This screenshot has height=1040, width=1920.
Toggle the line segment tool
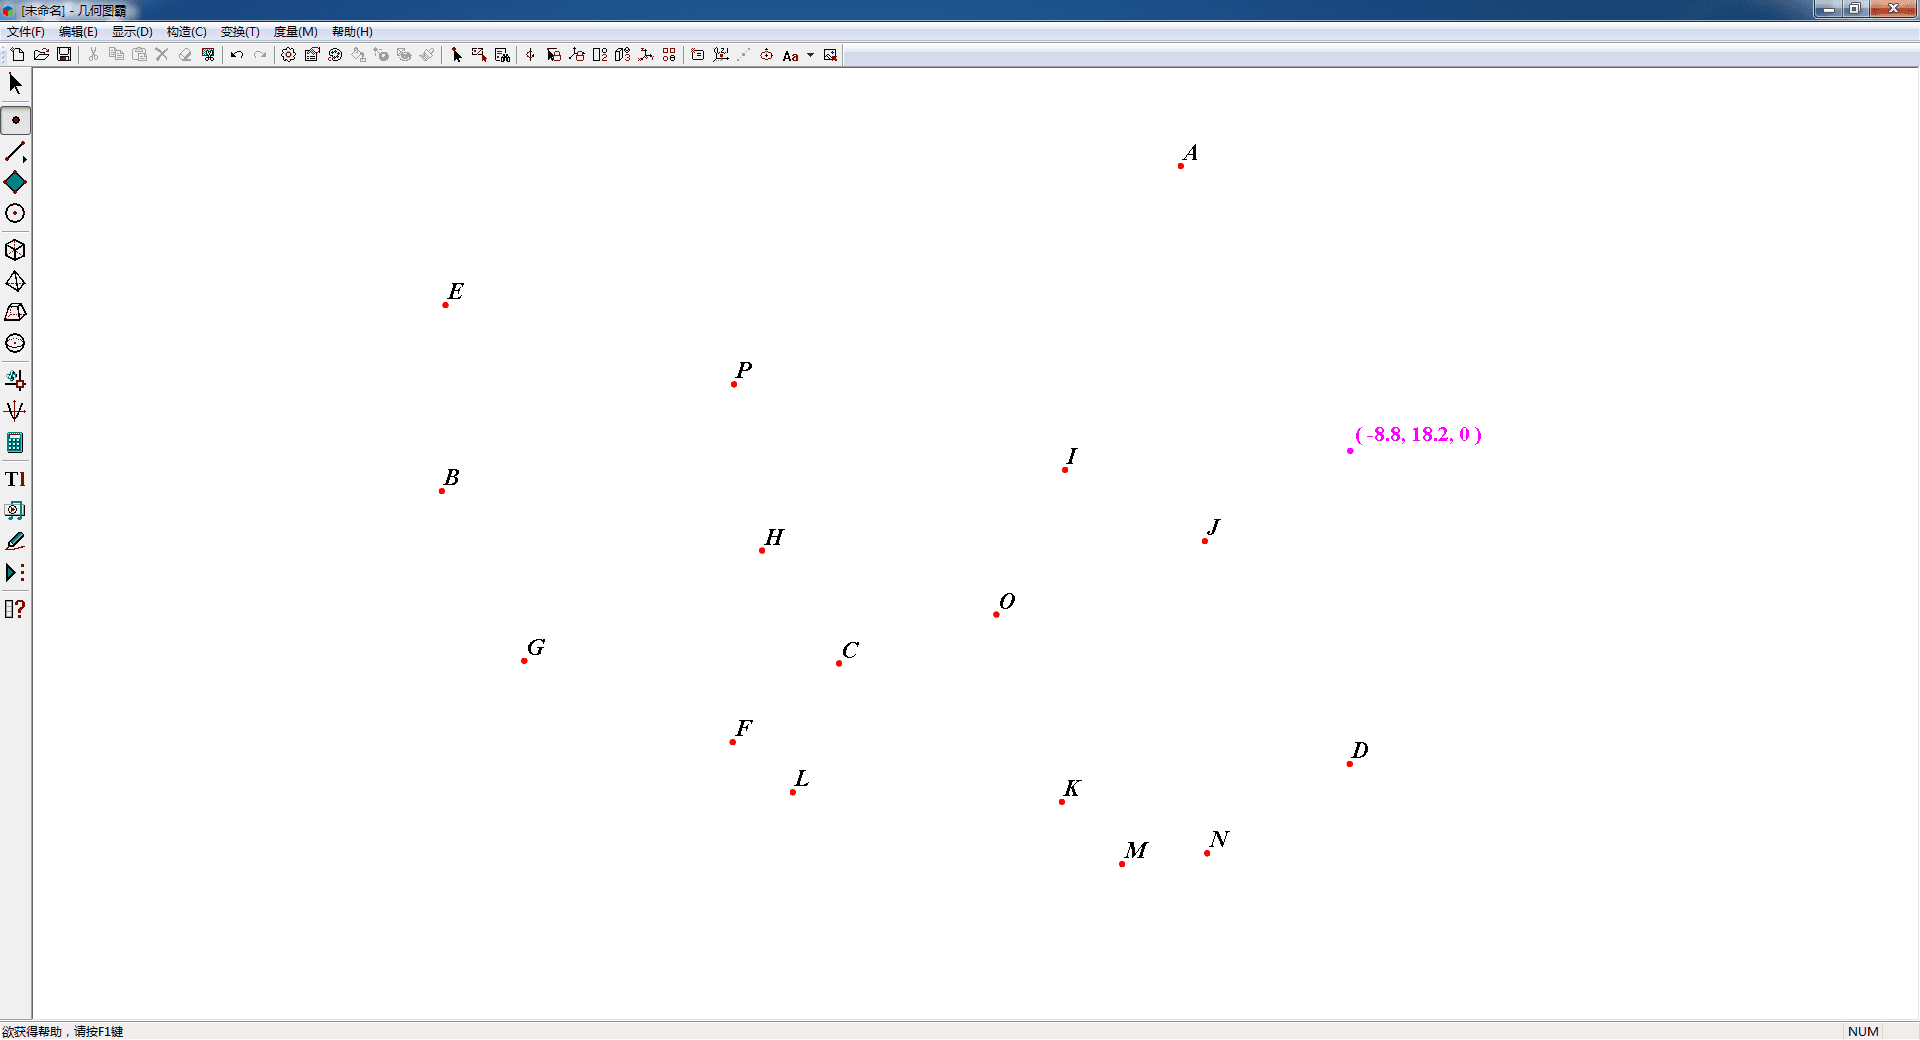point(13,152)
